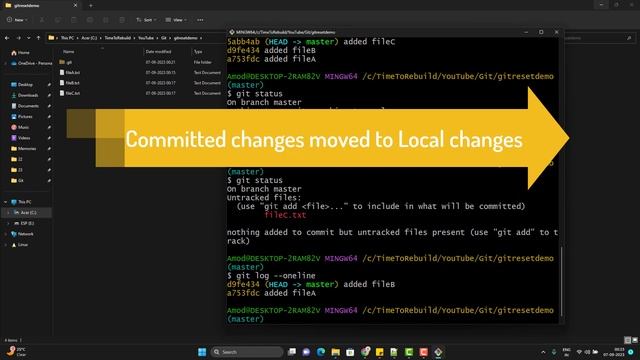Switch to large thumbnails view layout icon

pyautogui.click(x=634, y=340)
